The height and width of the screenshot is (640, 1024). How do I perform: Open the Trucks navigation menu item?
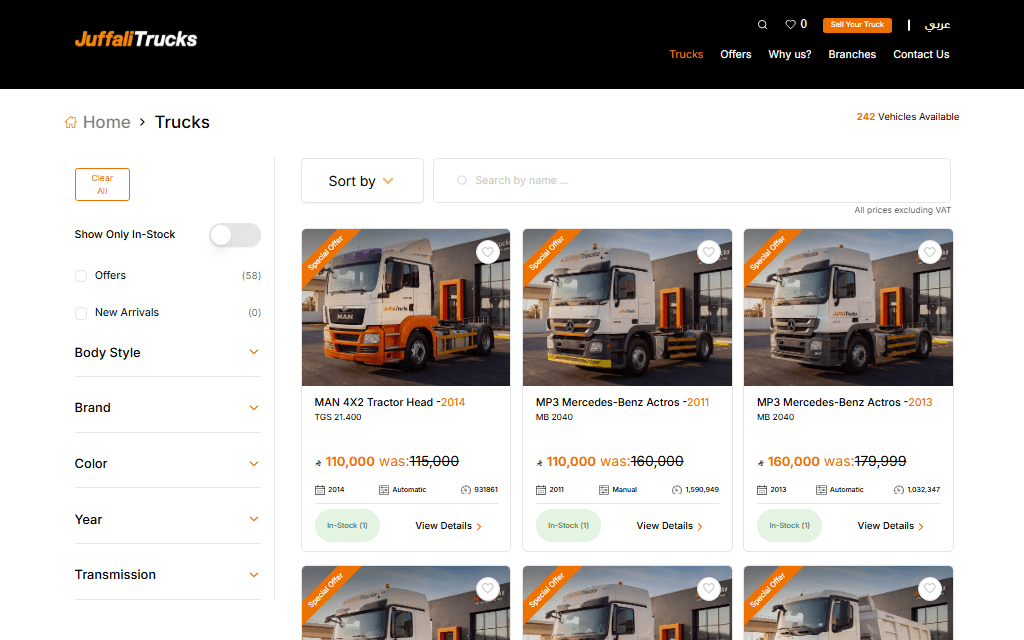click(x=686, y=54)
